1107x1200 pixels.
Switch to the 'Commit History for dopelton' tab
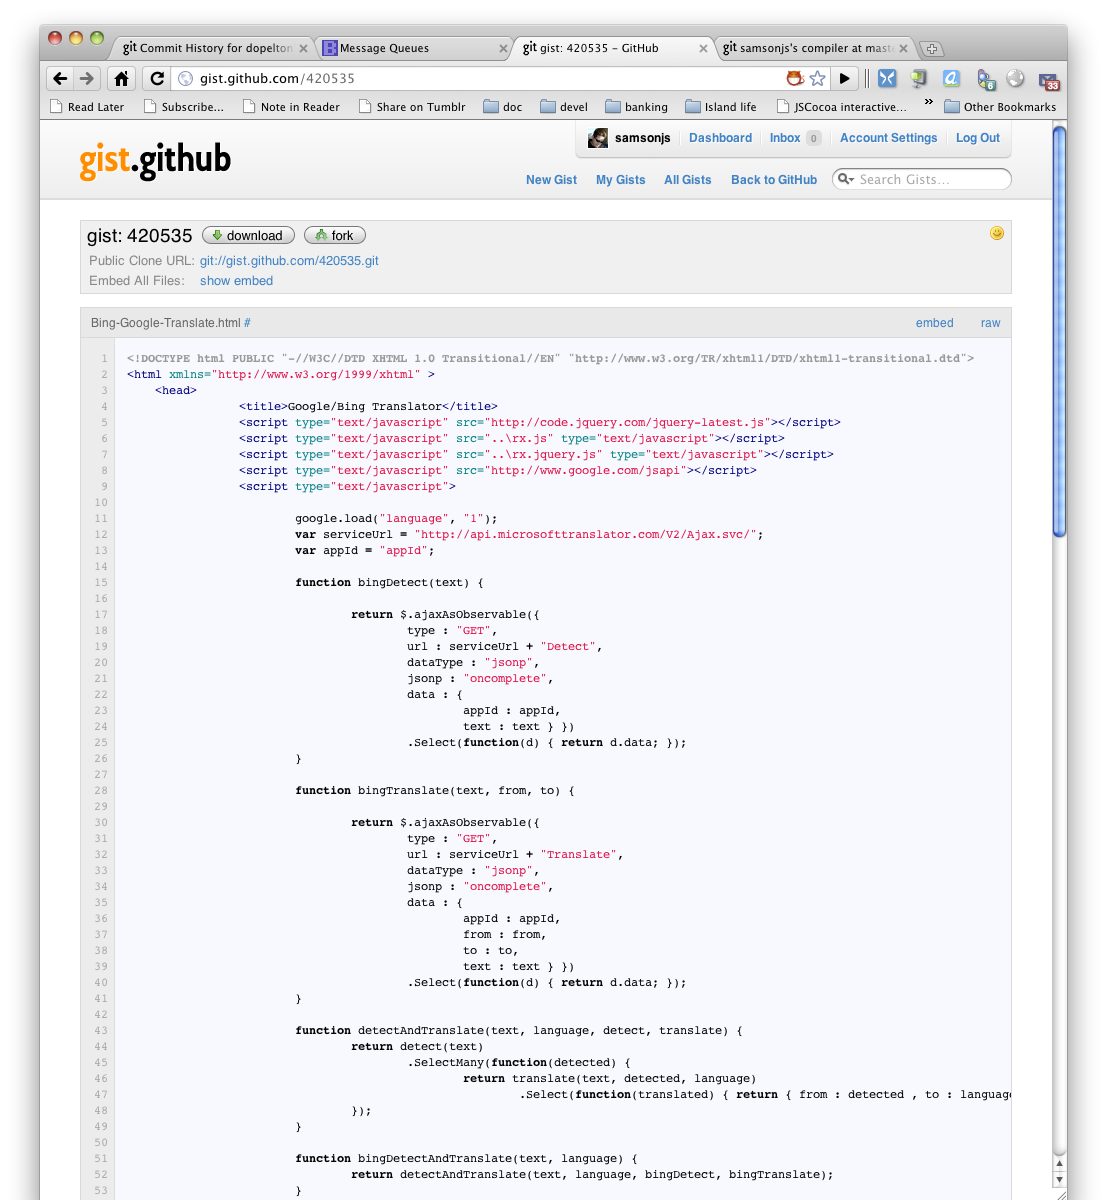tap(207, 48)
